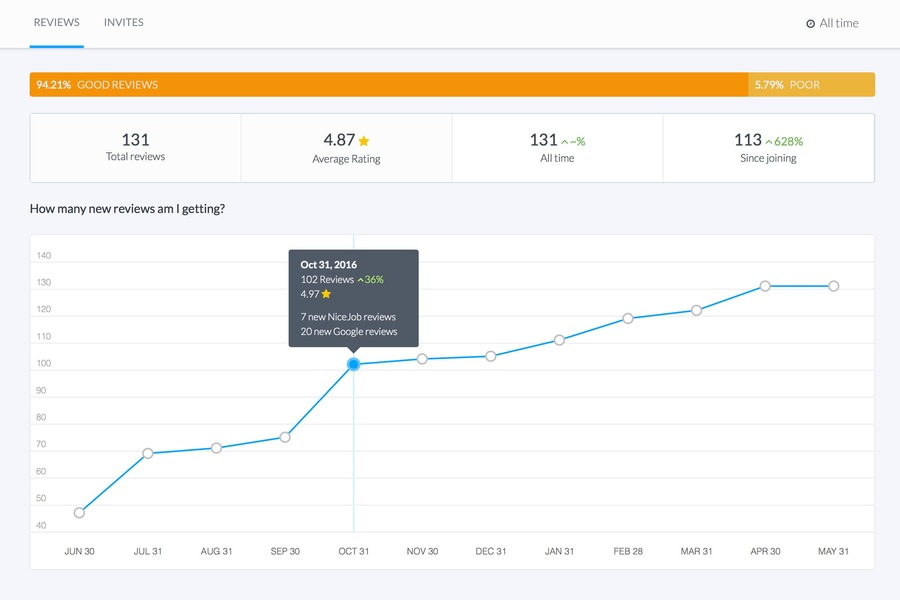Click the FEB 28 x-axis label
900x600 pixels.
pyautogui.click(x=628, y=551)
